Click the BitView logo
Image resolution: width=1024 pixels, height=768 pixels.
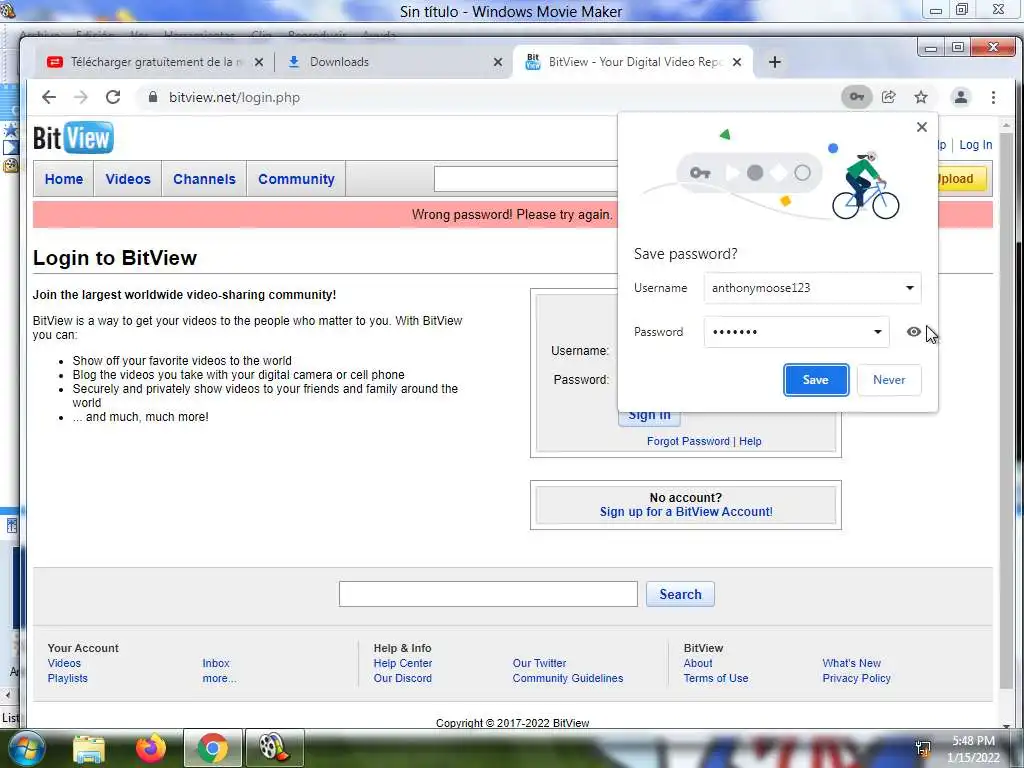click(73, 138)
